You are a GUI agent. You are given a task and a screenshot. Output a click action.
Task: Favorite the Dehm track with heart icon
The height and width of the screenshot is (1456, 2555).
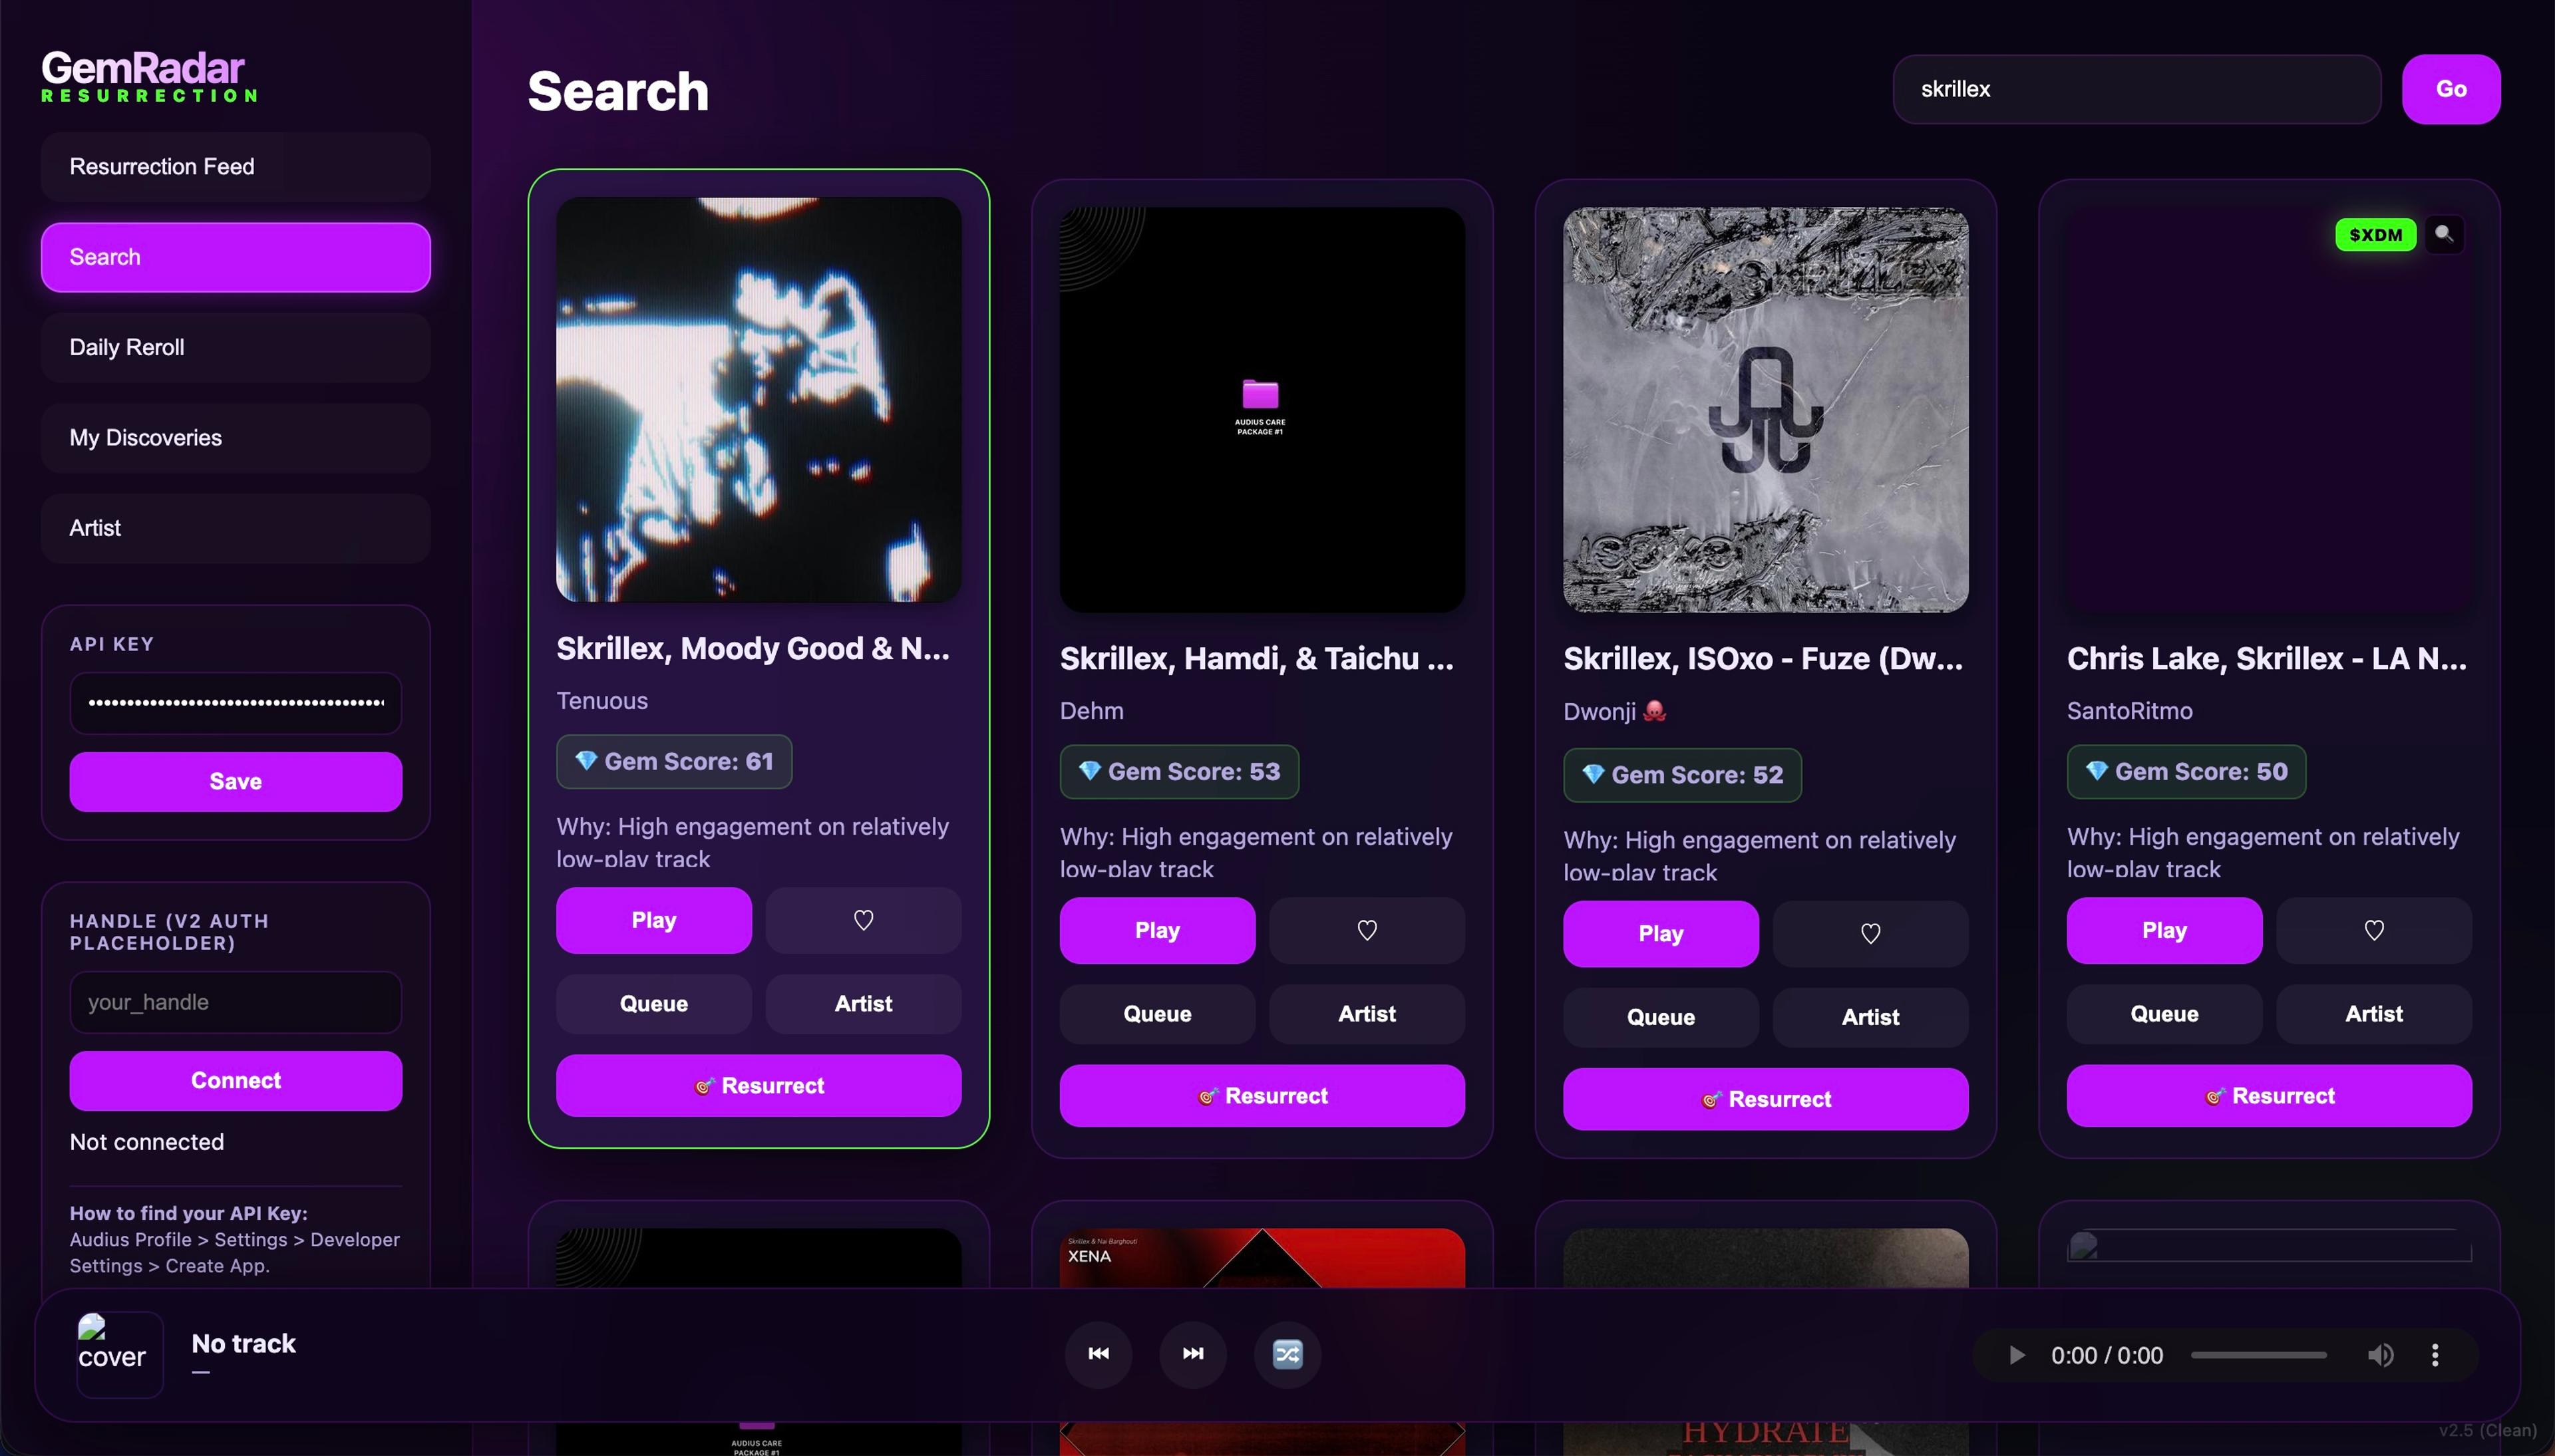tap(1367, 930)
